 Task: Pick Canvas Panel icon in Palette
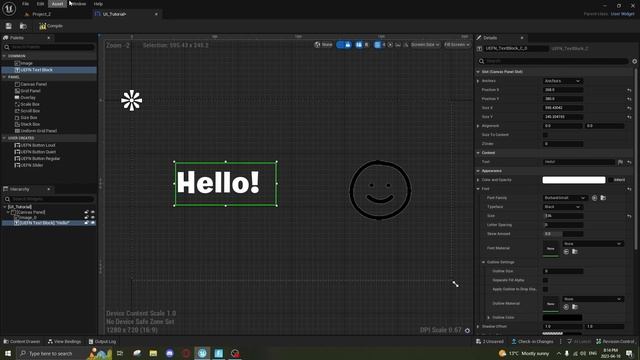coord(17,84)
